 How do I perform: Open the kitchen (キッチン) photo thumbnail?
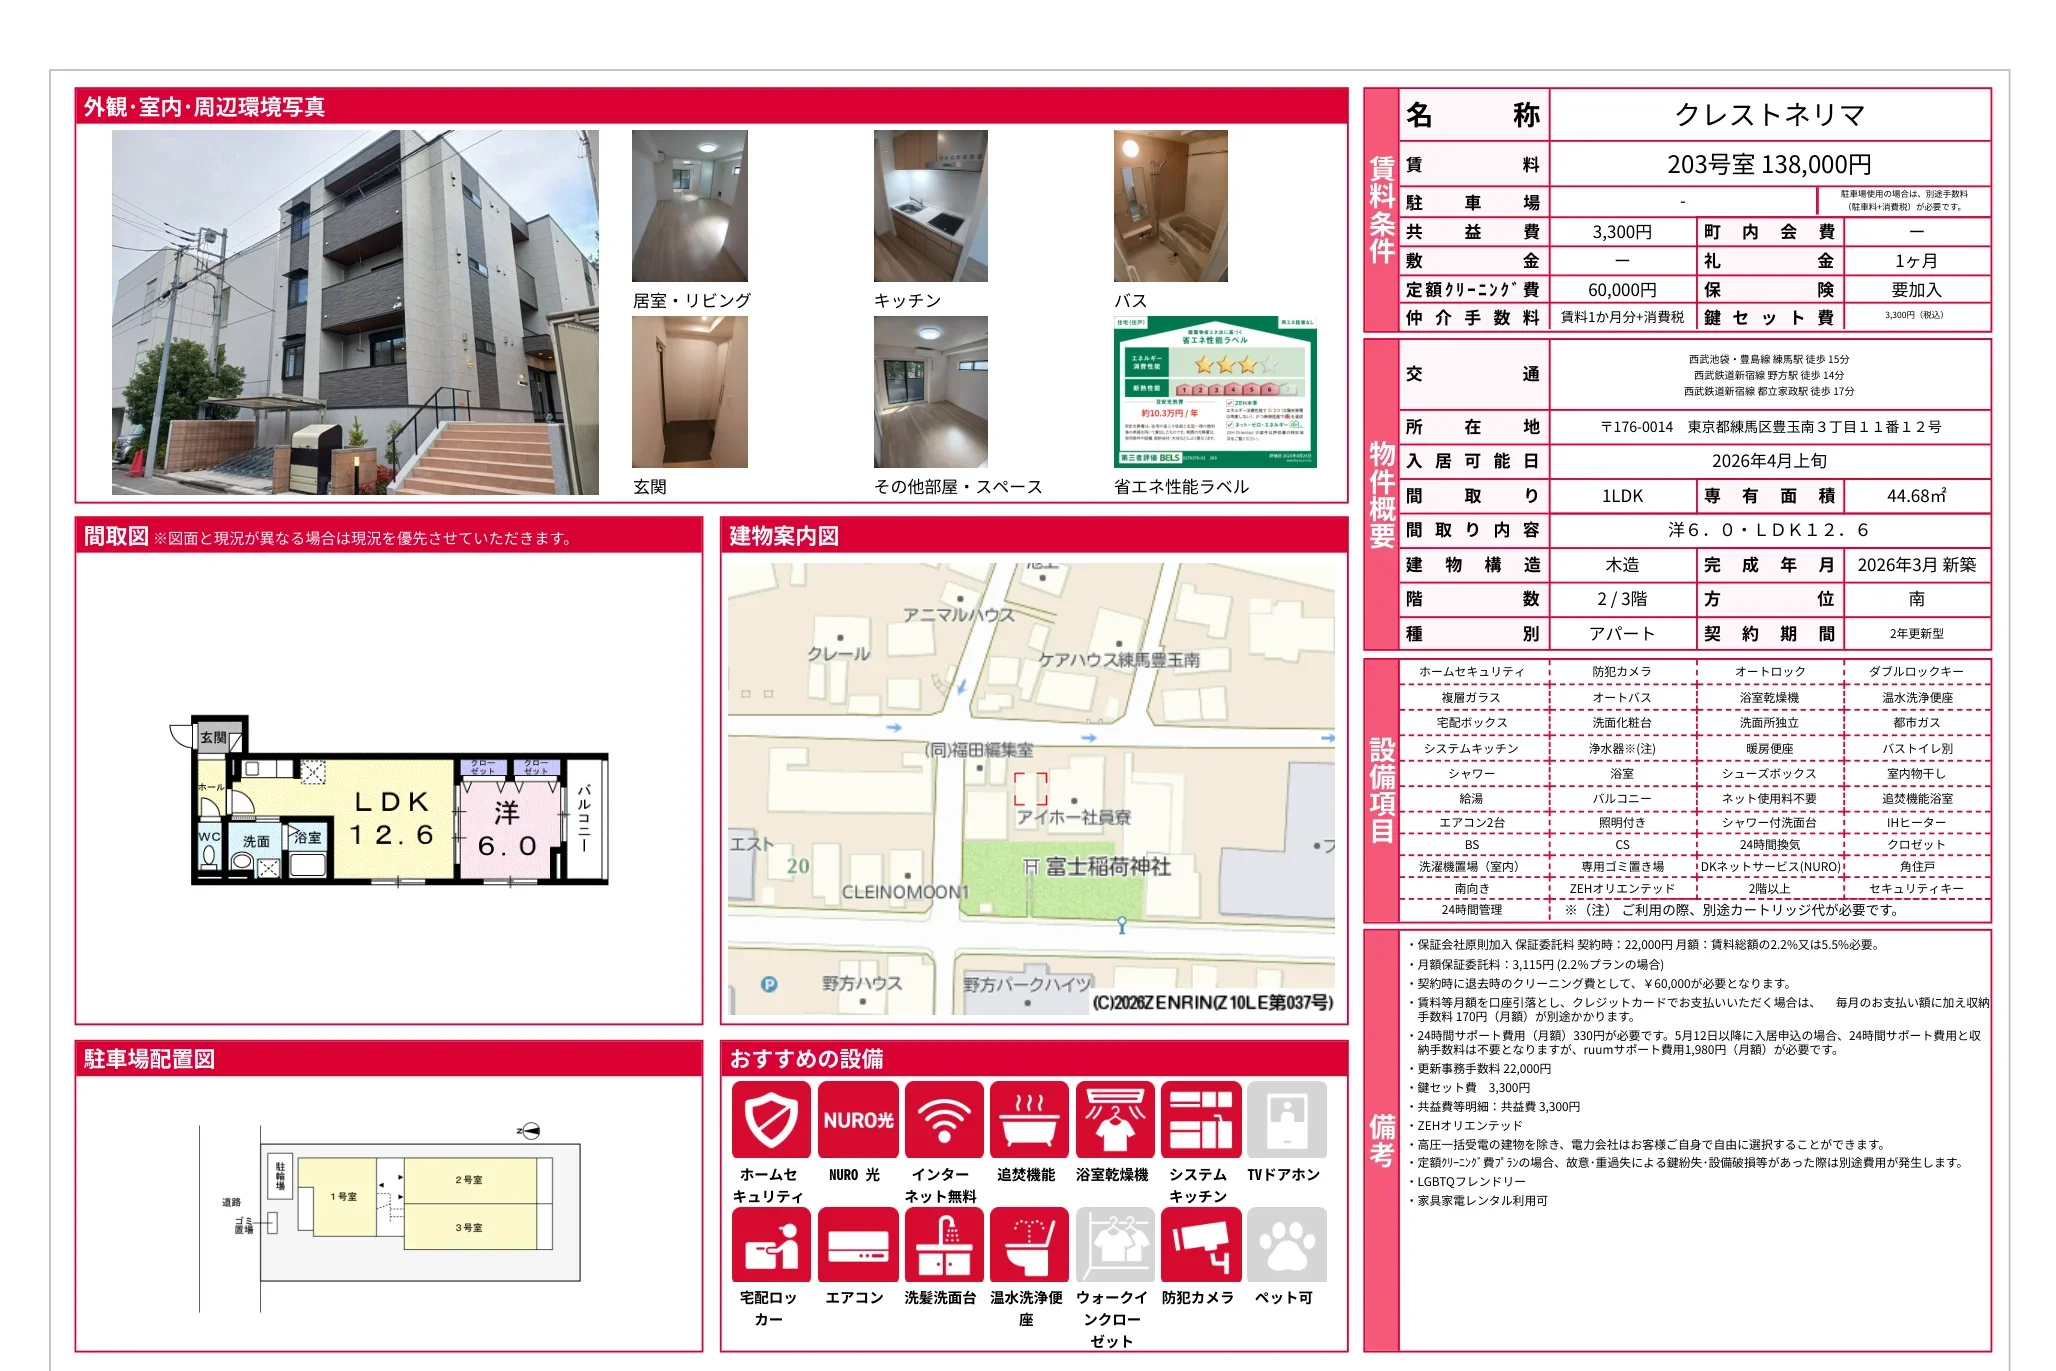coord(930,206)
